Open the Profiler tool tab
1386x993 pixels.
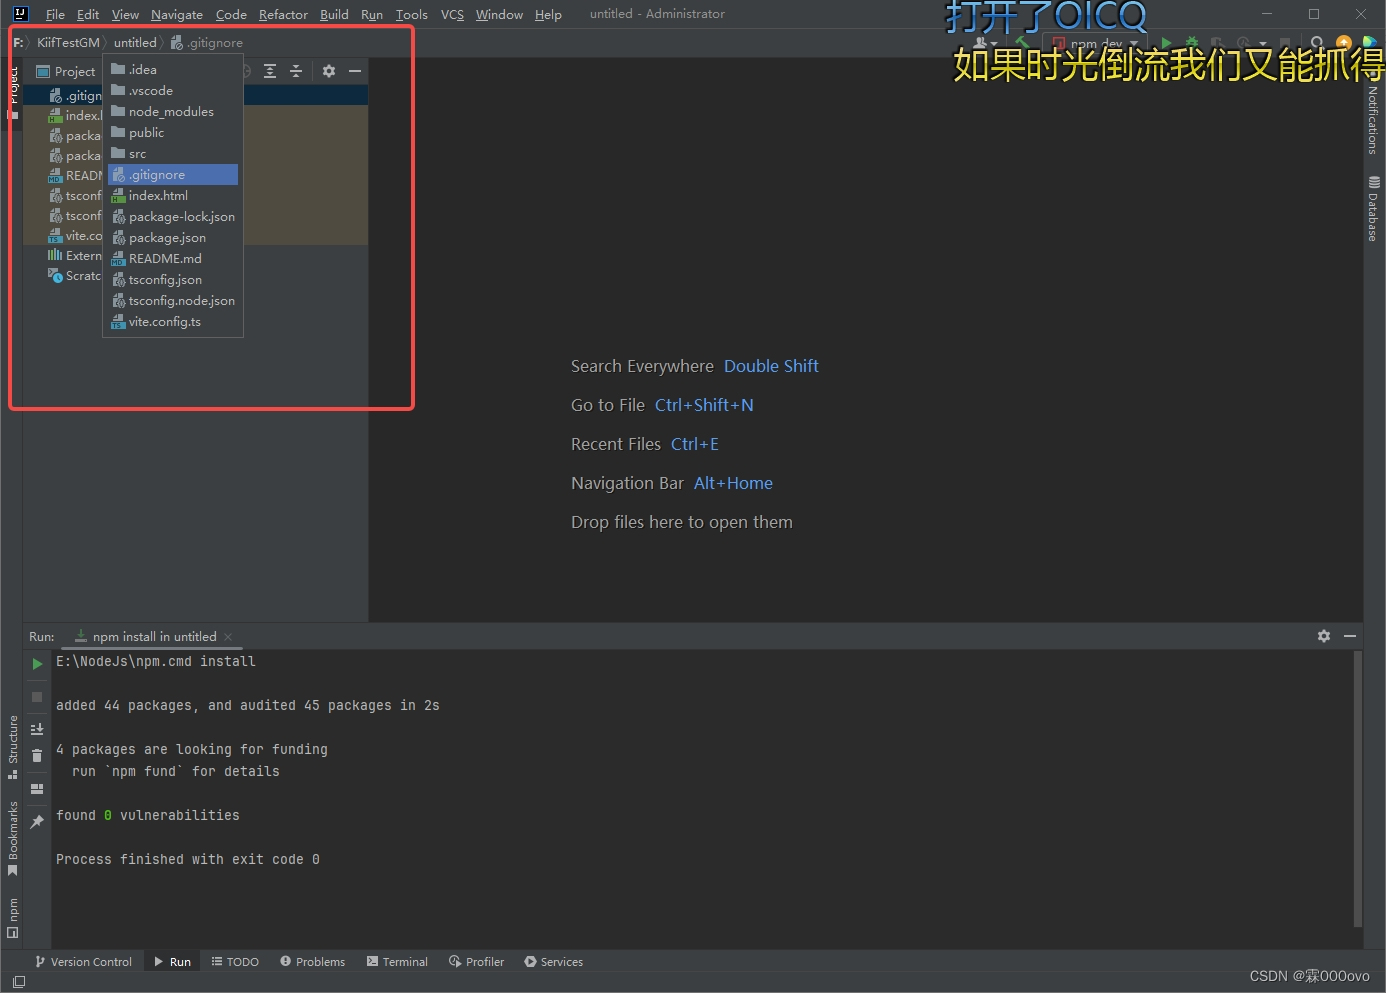click(476, 962)
